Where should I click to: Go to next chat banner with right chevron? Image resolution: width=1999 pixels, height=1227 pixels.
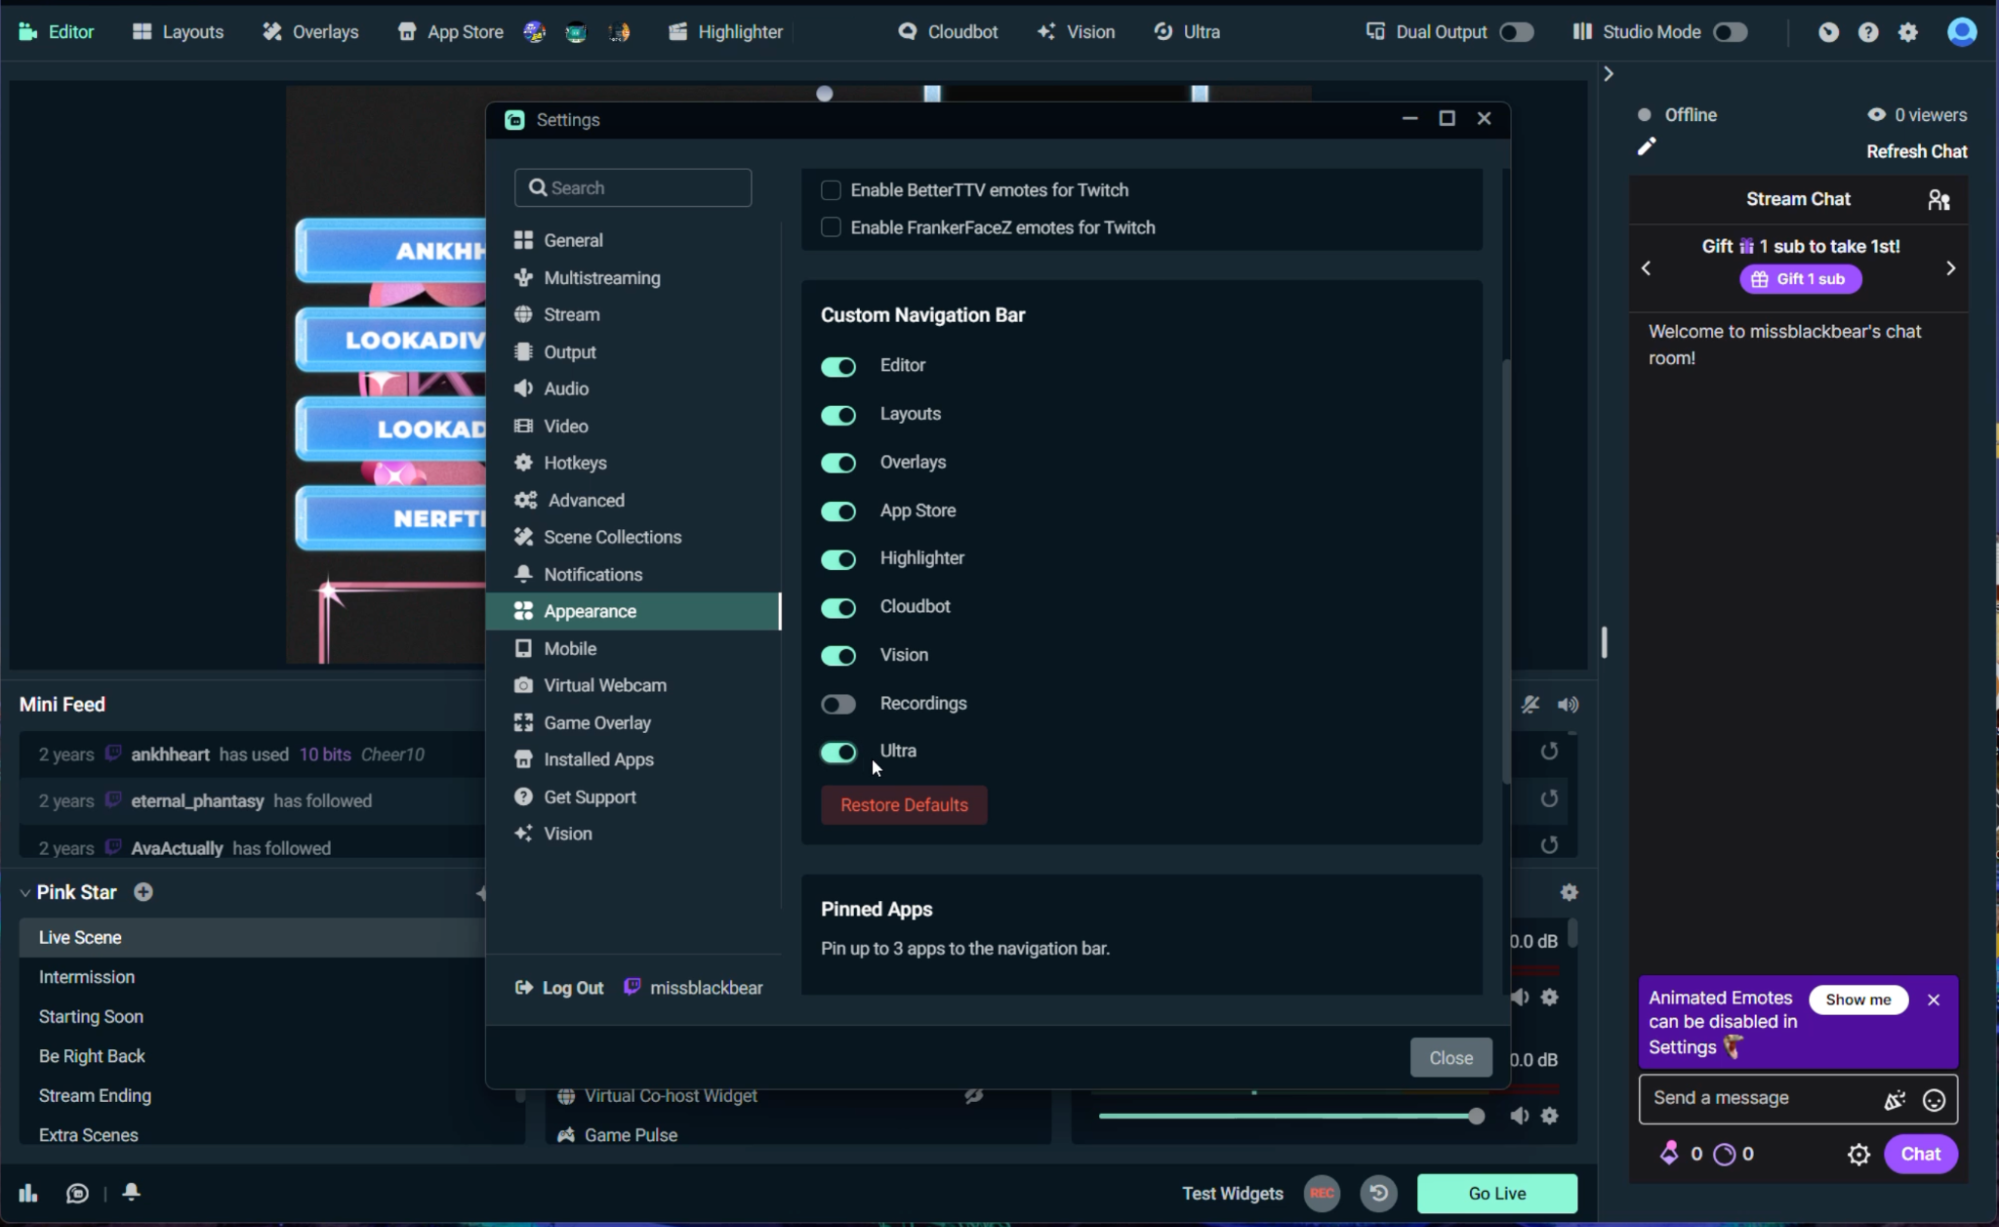pos(1950,268)
